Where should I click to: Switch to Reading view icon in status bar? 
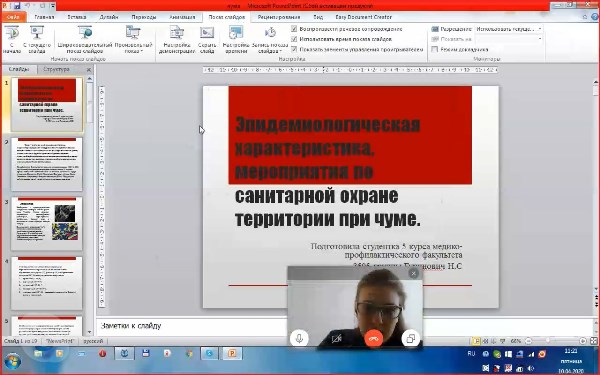tap(494, 341)
